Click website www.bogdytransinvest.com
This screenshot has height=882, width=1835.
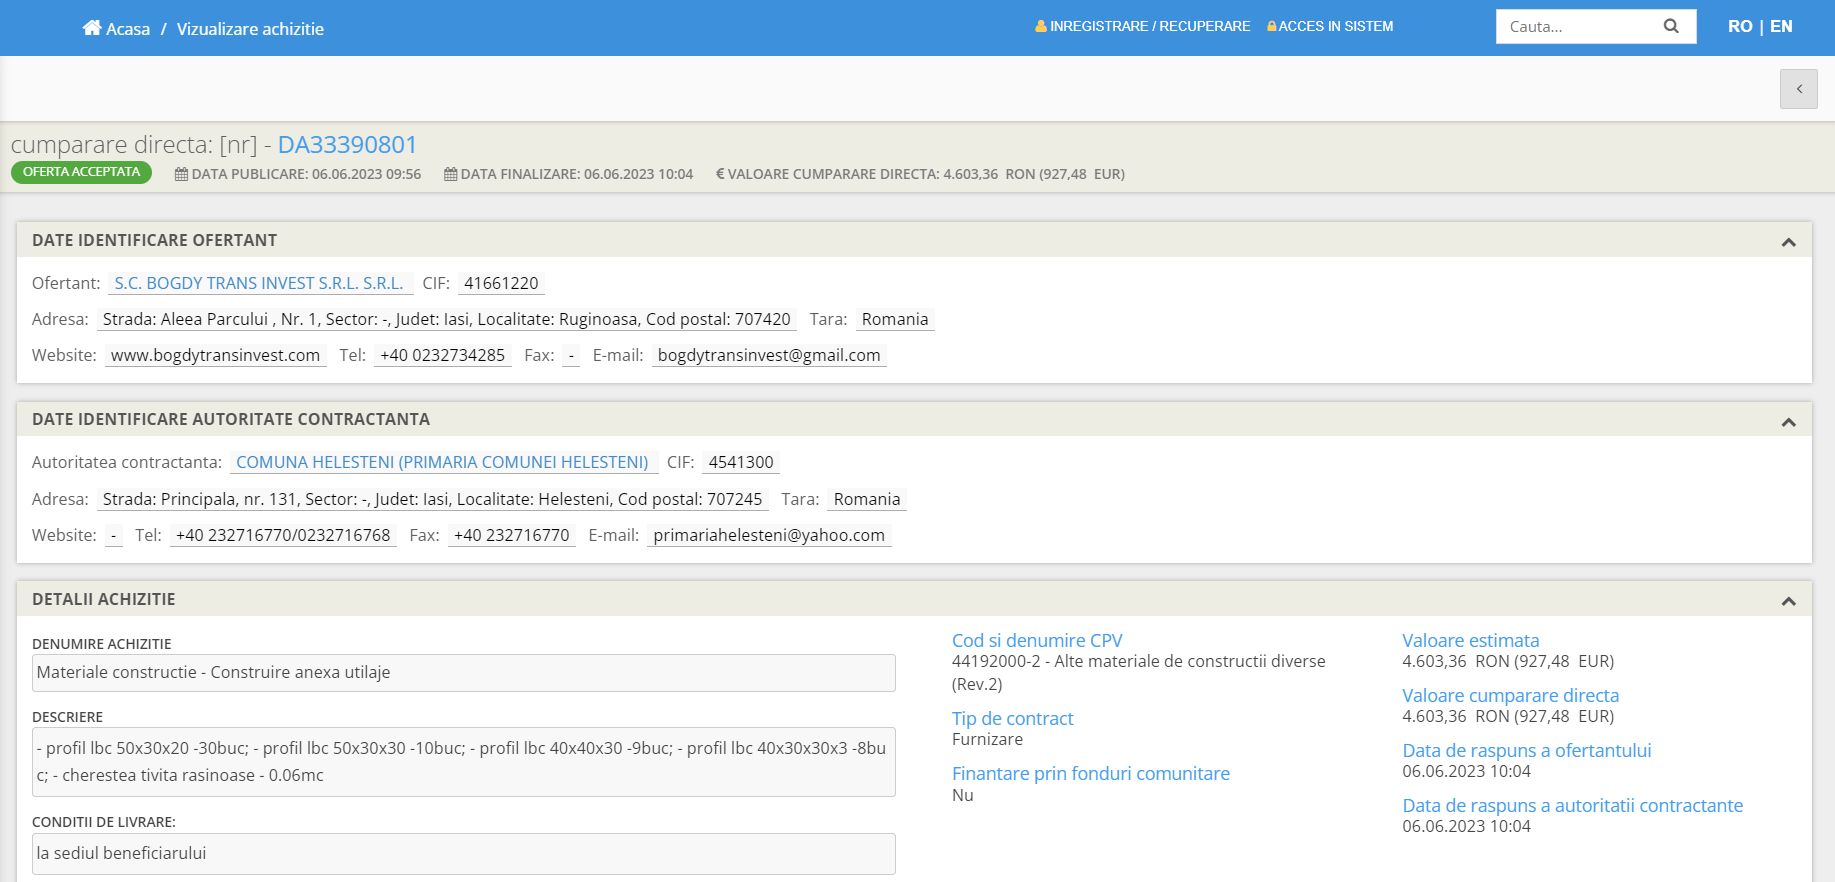click(x=215, y=355)
